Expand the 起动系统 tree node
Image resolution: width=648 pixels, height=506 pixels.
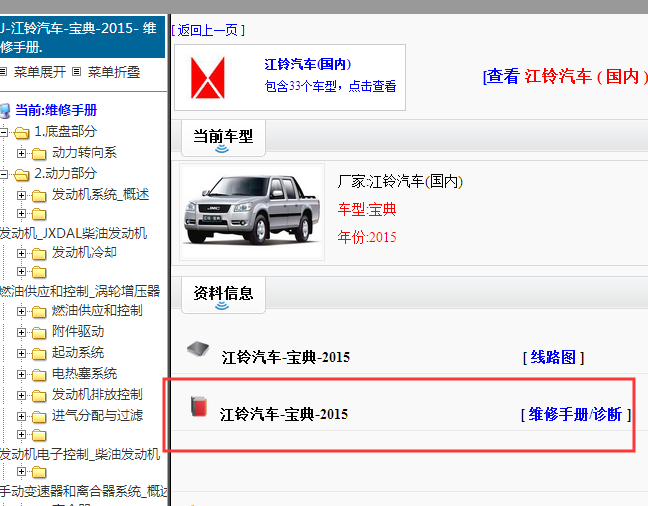(x=21, y=353)
